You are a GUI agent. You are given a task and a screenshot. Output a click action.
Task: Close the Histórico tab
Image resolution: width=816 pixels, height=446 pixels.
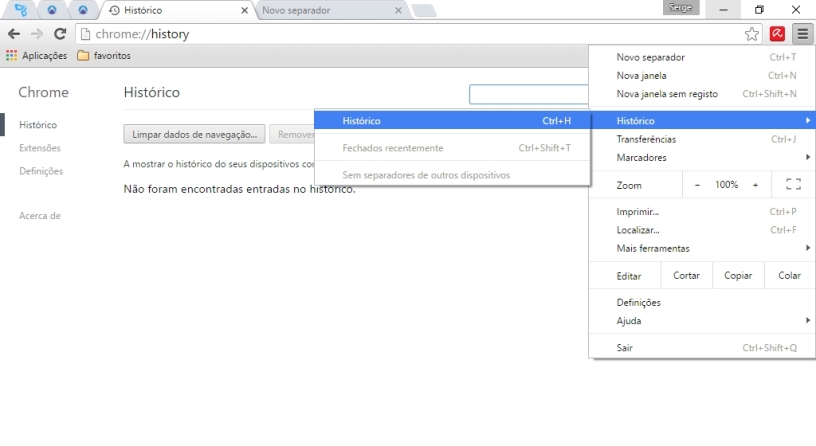coord(244,10)
